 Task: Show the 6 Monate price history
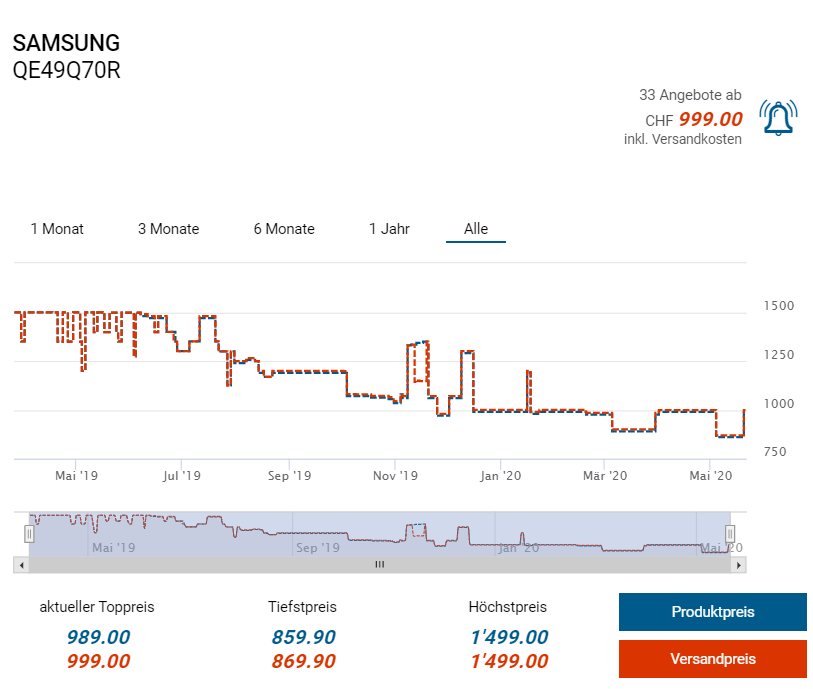click(x=284, y=229)
